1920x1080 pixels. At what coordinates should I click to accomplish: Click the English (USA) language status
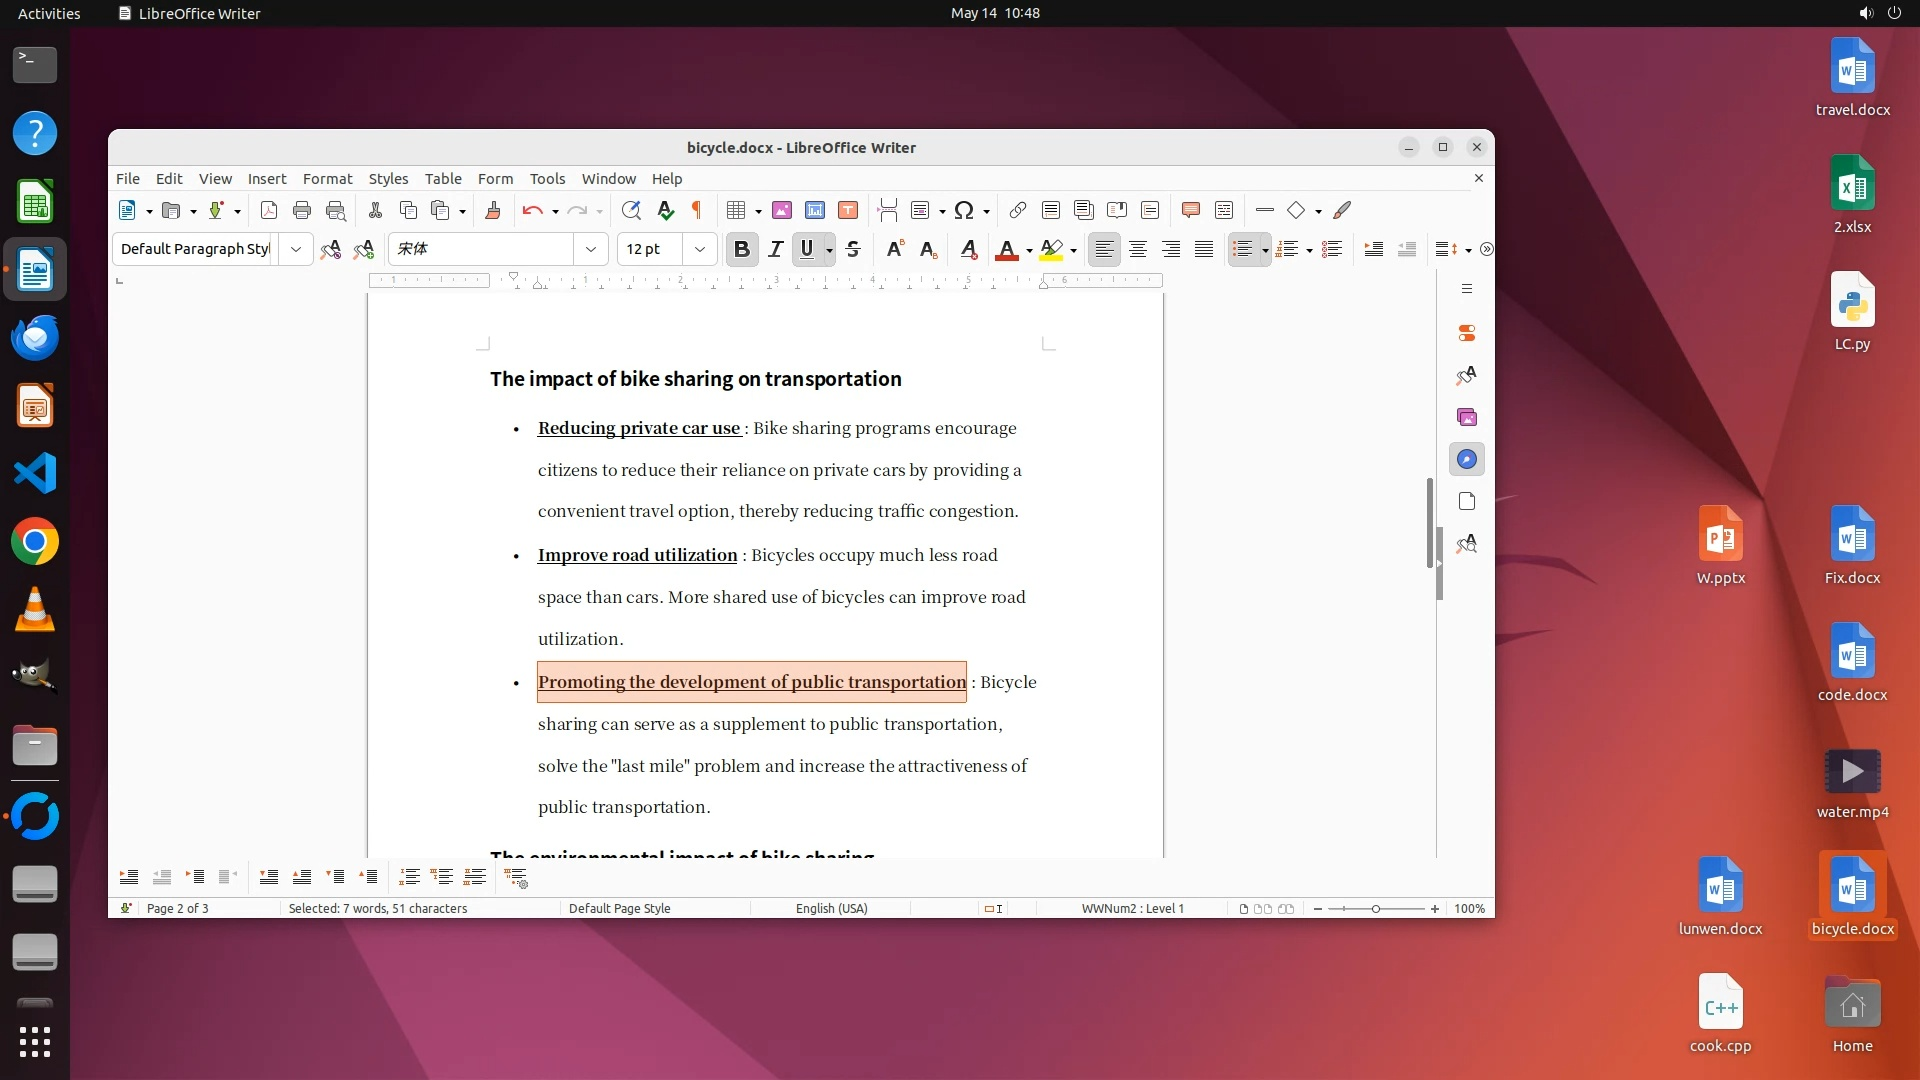click(831, 909)
